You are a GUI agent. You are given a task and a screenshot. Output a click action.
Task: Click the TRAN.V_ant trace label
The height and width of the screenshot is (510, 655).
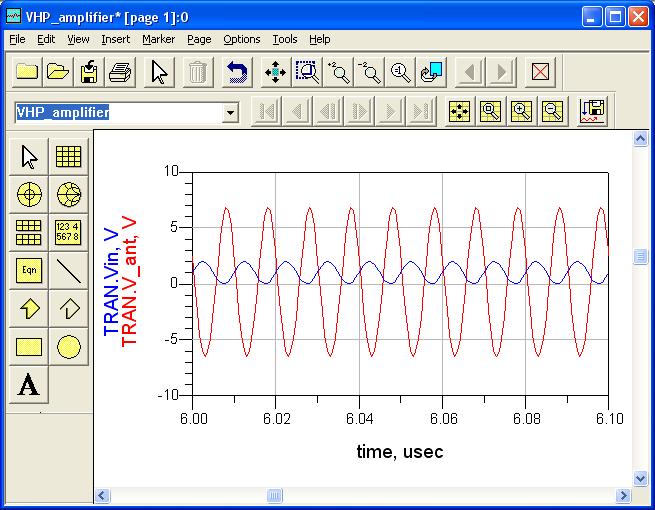pyautogui.click(x=129, y=280)
